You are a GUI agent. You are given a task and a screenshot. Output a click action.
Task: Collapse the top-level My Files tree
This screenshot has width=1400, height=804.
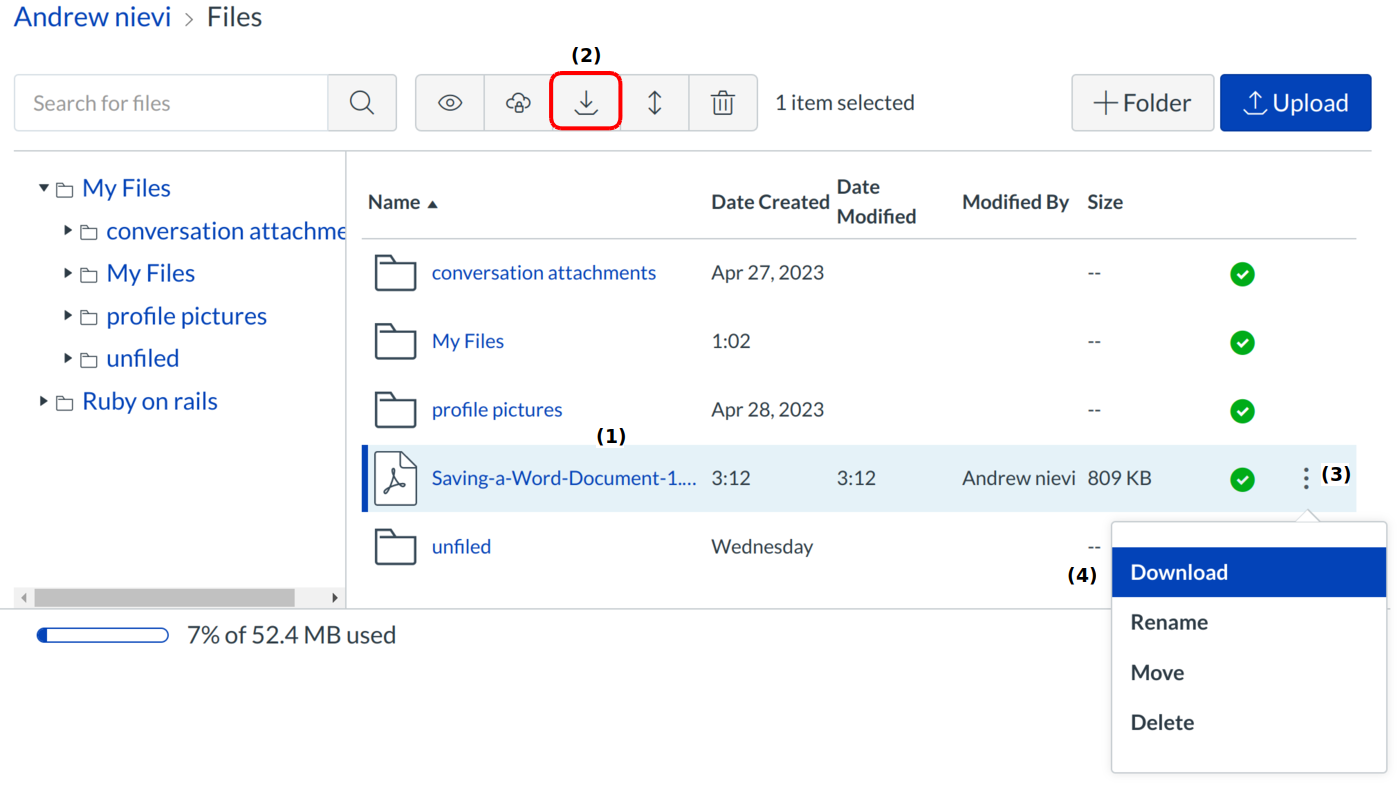(x=44, y=188)
